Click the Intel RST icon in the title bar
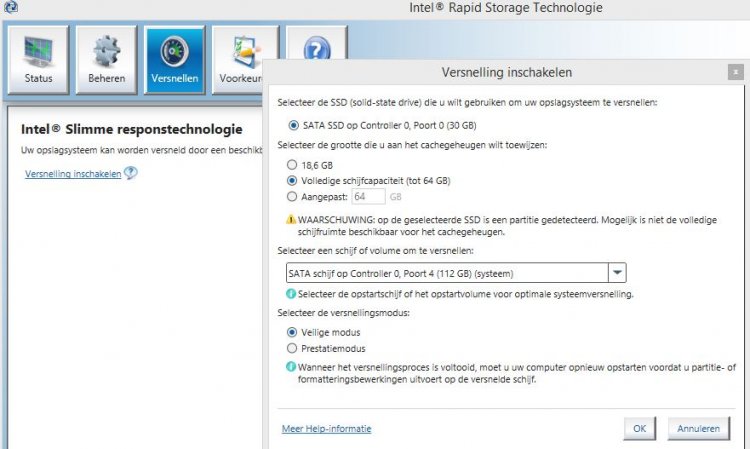The width and height of the screenshot is (750, 449). (x=10, y=7)
